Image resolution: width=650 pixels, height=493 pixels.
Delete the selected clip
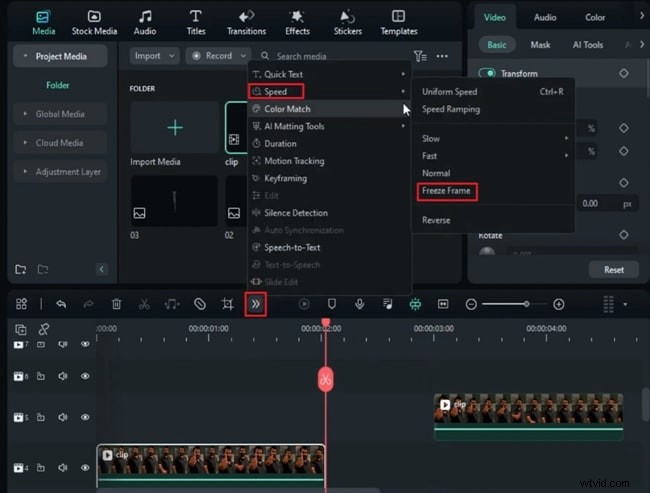tap(116, 304)
